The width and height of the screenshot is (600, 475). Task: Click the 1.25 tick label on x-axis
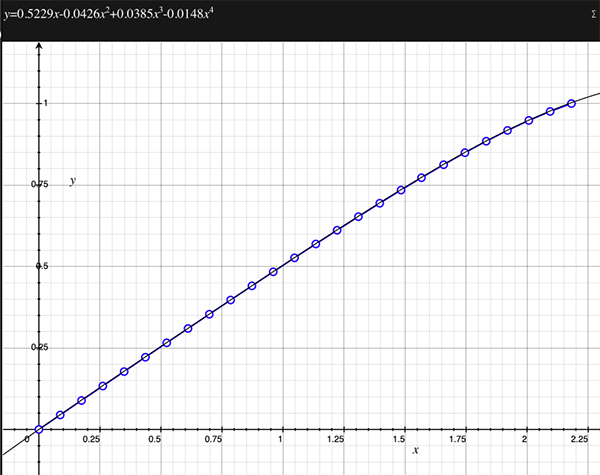[341, 439]
